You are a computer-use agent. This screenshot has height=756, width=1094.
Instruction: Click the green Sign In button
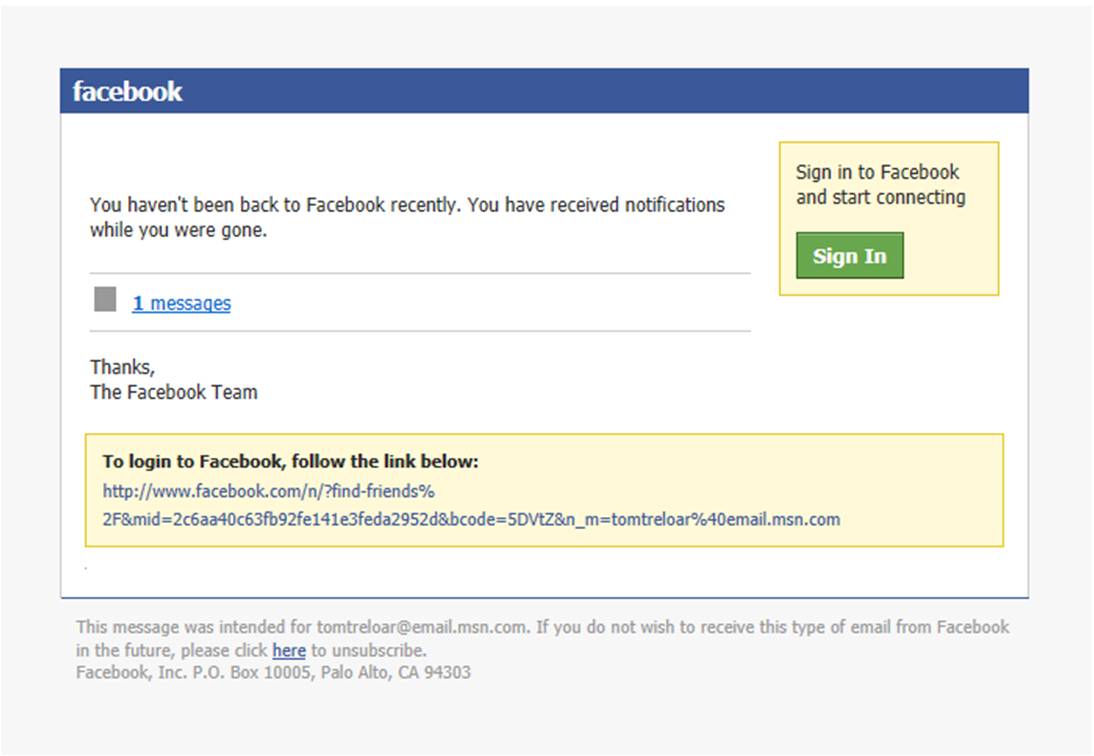coord(849,256)
